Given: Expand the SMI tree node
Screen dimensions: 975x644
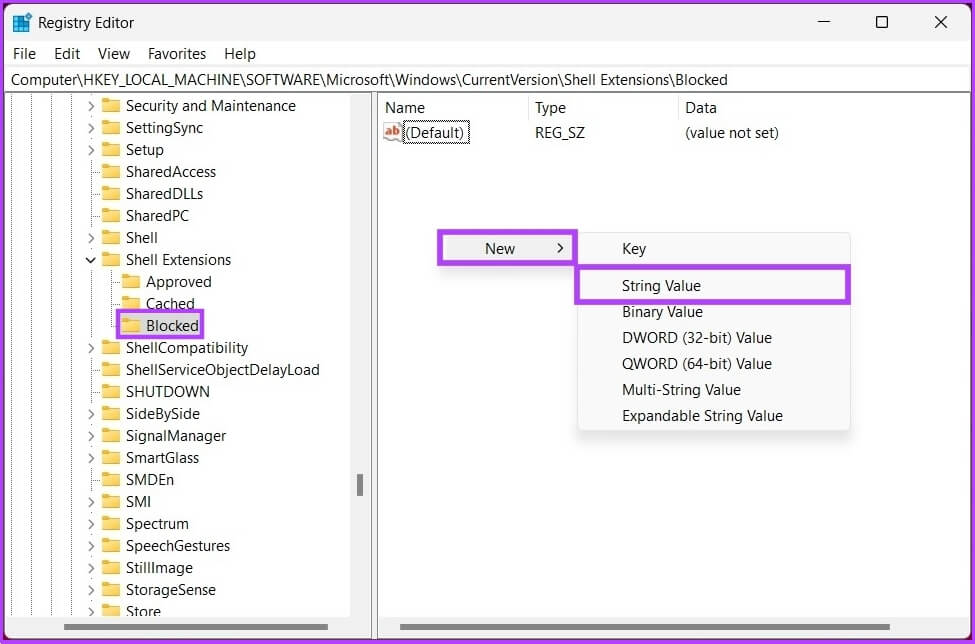Looking at the screenshot, I should pos(91,502).
